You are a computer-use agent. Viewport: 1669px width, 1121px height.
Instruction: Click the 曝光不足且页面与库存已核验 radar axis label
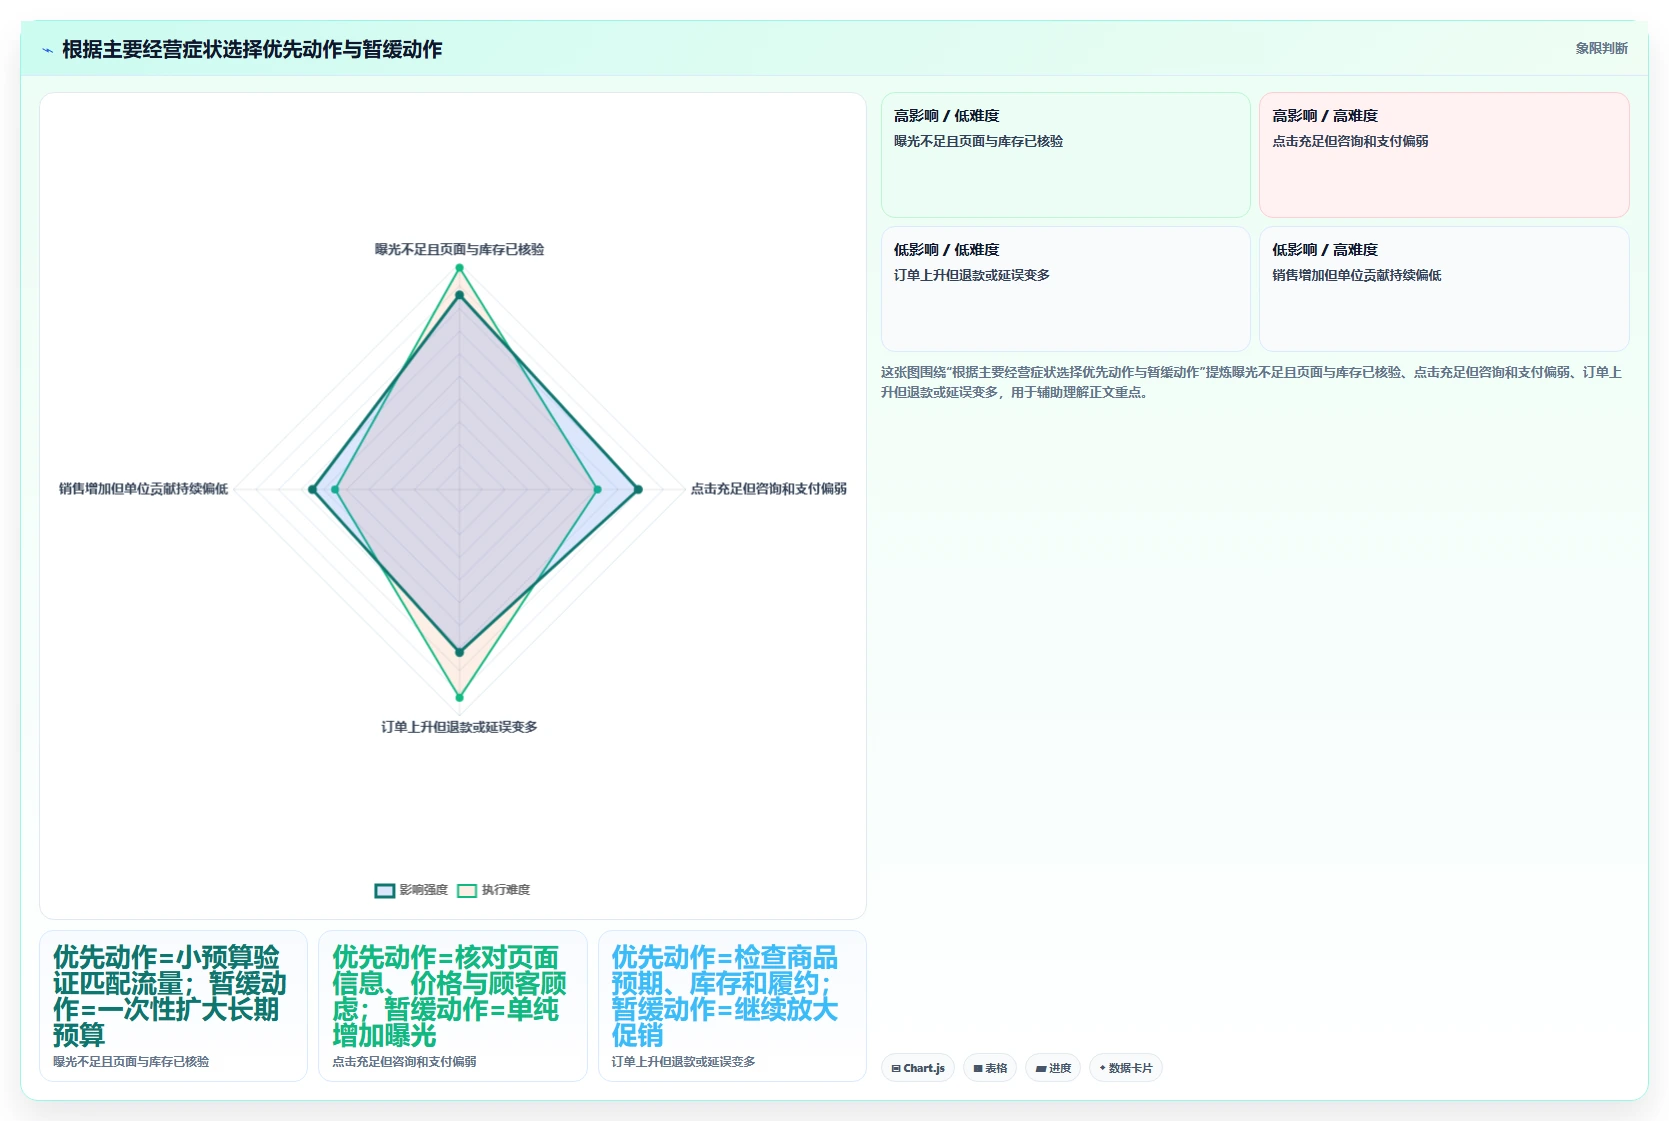coord(460,249)
